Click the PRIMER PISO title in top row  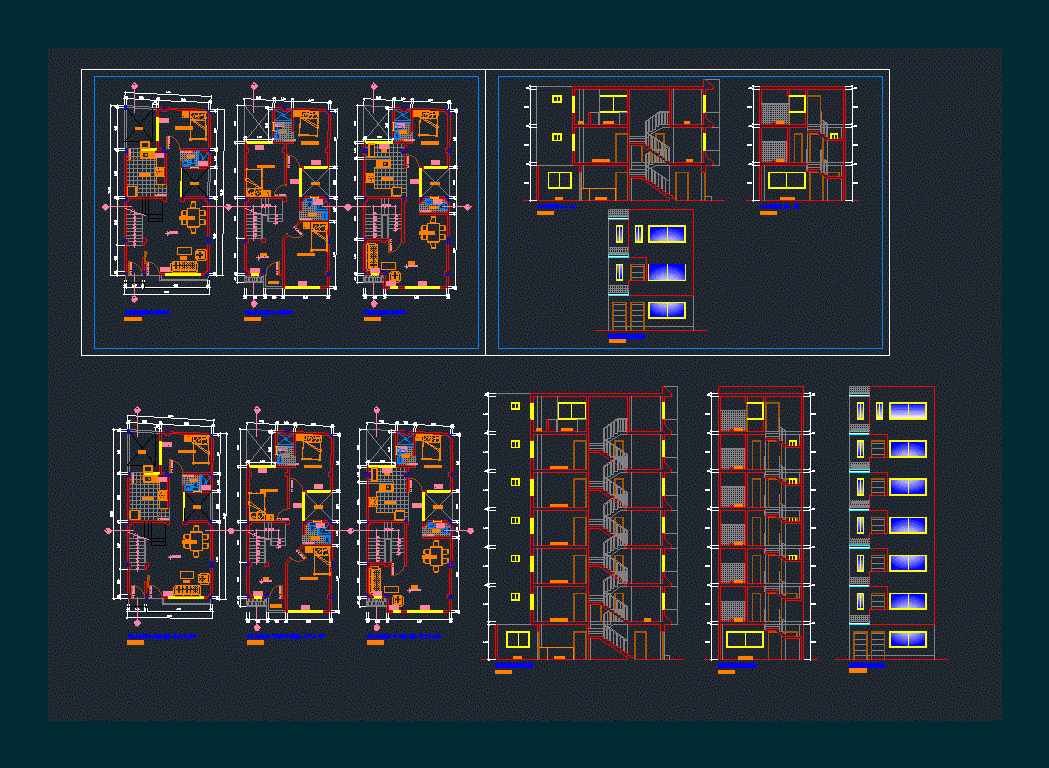147,312
